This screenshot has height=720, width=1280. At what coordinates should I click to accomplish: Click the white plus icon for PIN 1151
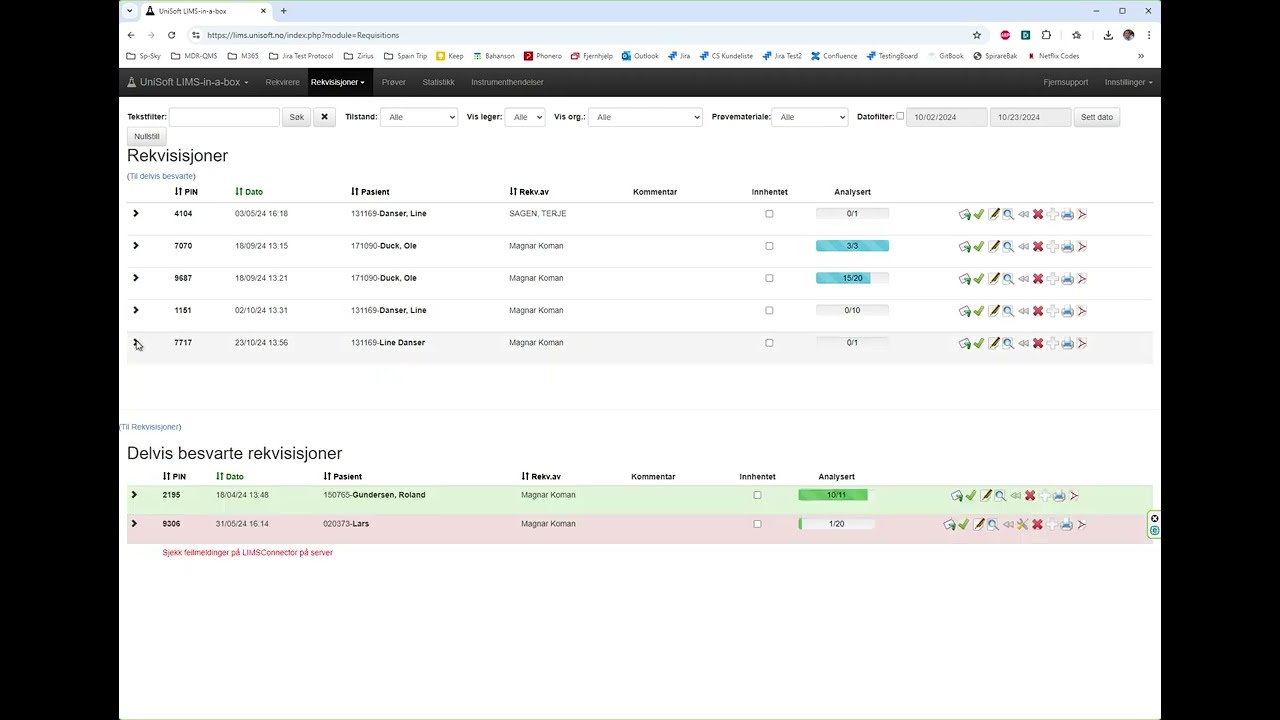coord(1052,311)
